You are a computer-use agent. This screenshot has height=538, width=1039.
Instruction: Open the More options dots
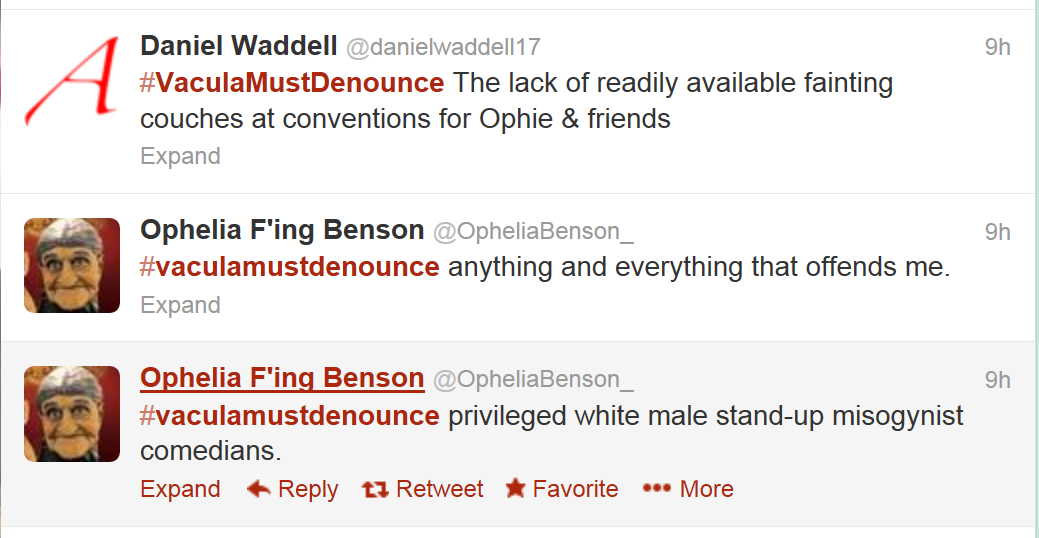(x=656, y=489)
